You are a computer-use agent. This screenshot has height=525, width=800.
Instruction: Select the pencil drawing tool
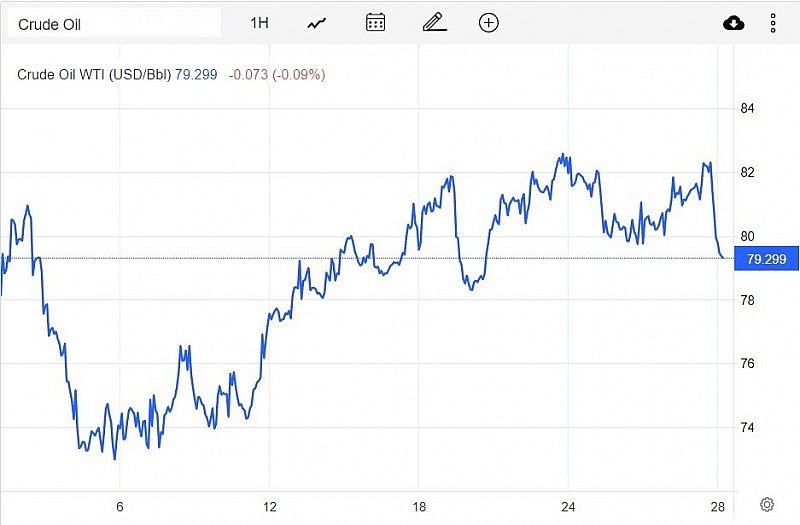click(x=434, y=22)
